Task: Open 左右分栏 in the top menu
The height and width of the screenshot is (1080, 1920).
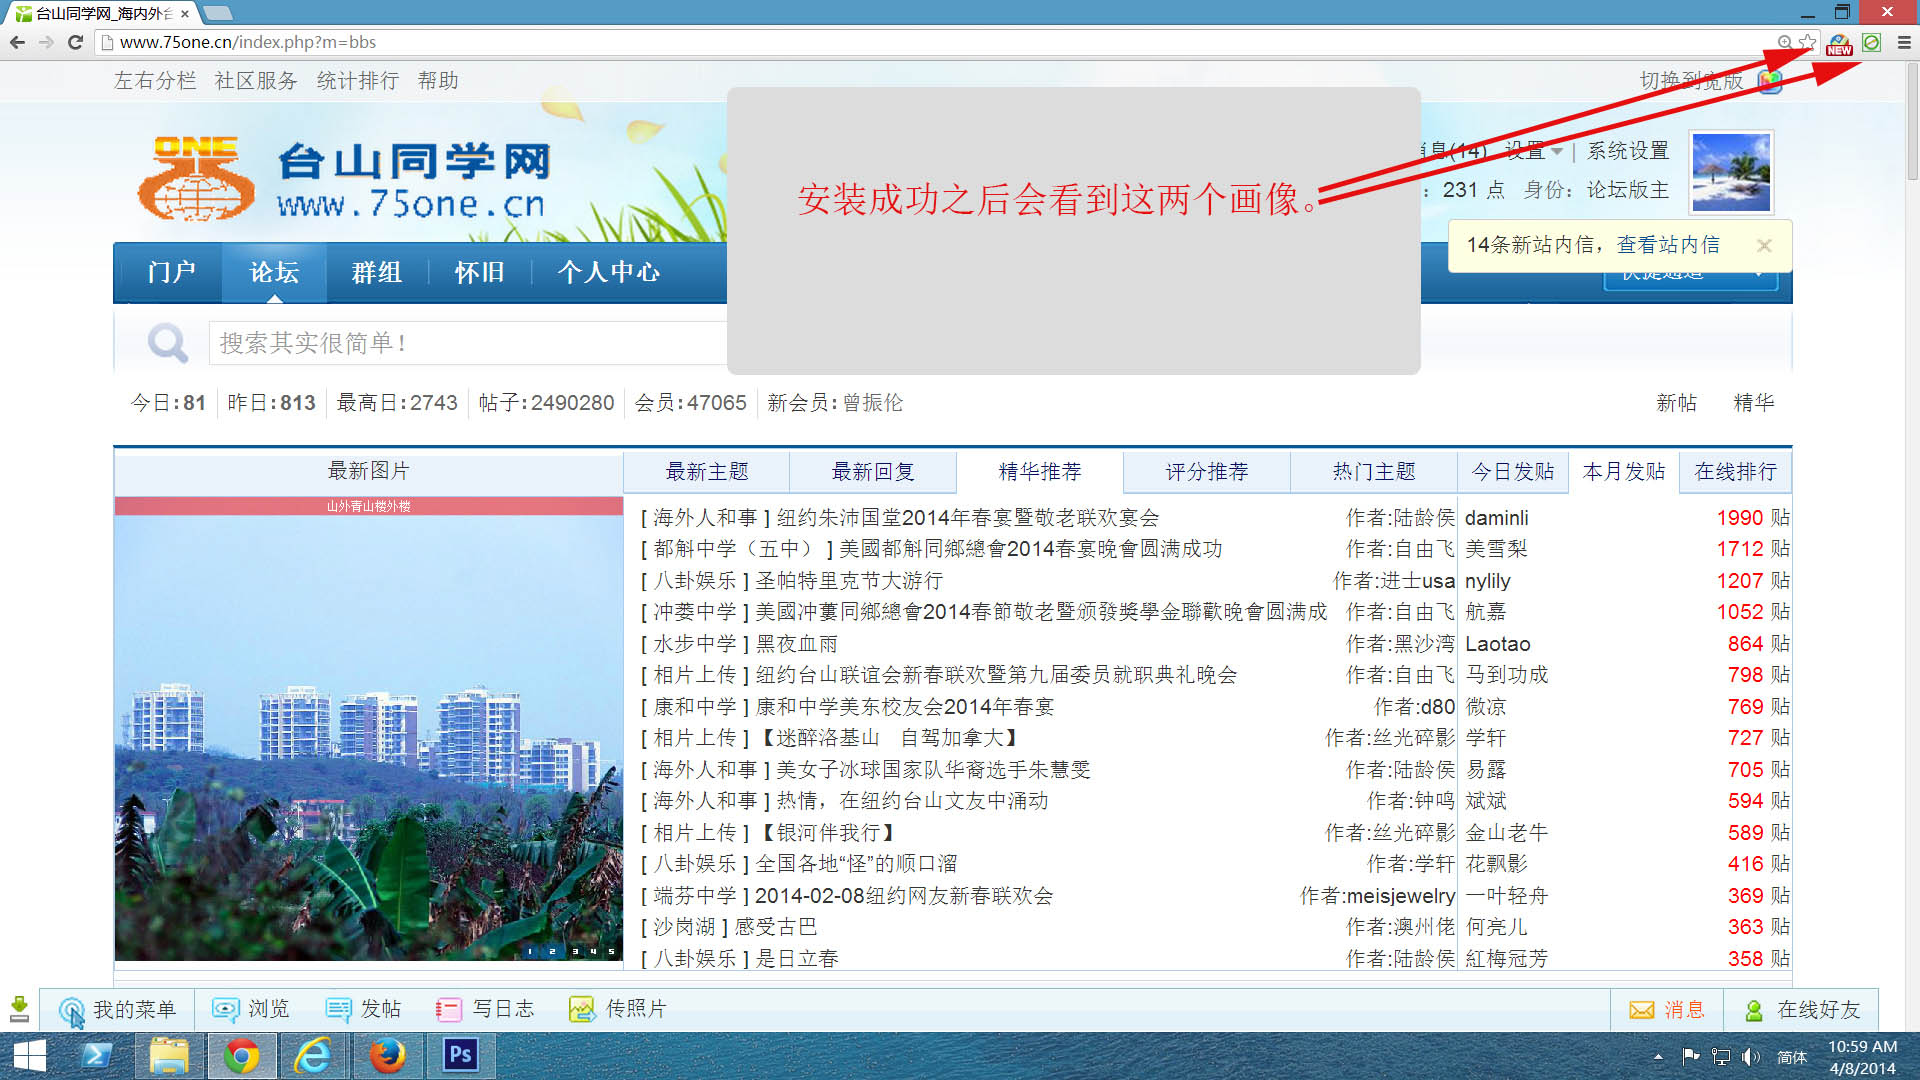Action: pyautogui.click(x=155, y=81)
